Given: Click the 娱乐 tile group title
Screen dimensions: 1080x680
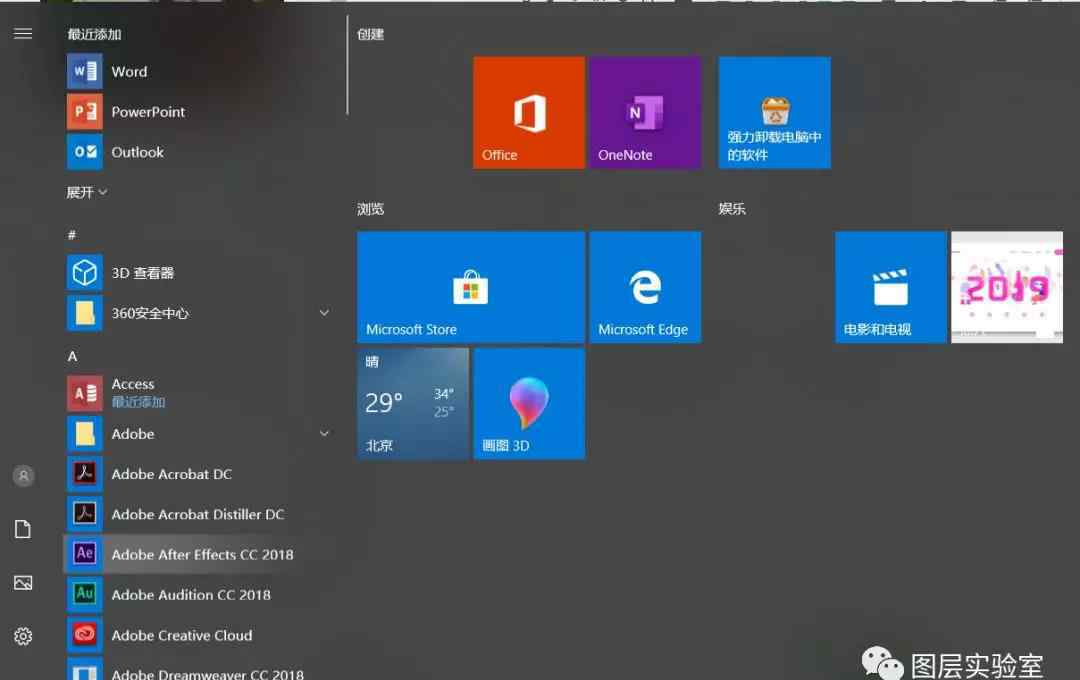Looking at the screenshot, I should coord(732,209).
